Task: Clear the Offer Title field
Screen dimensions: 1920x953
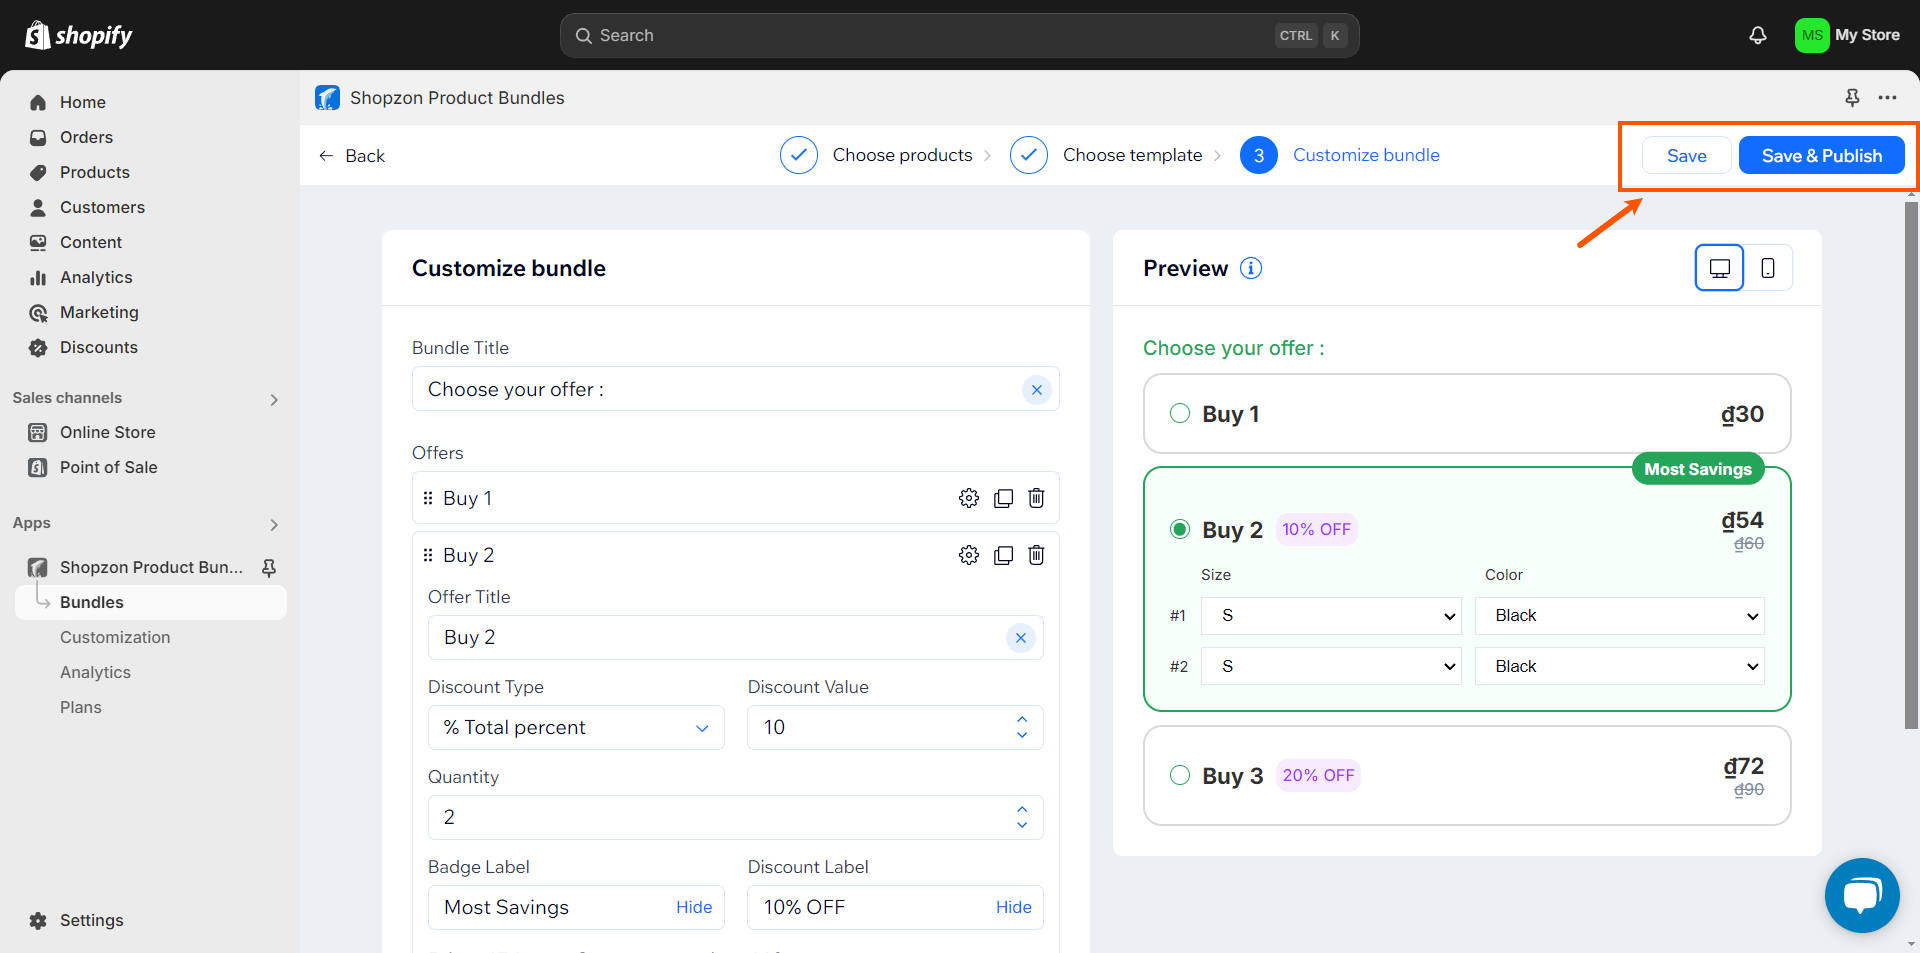Action: [x=1020, y=638]
